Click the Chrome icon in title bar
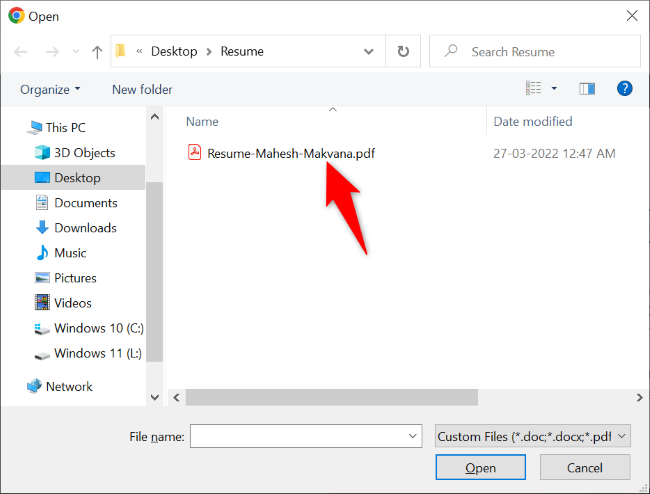 [16, 16]
